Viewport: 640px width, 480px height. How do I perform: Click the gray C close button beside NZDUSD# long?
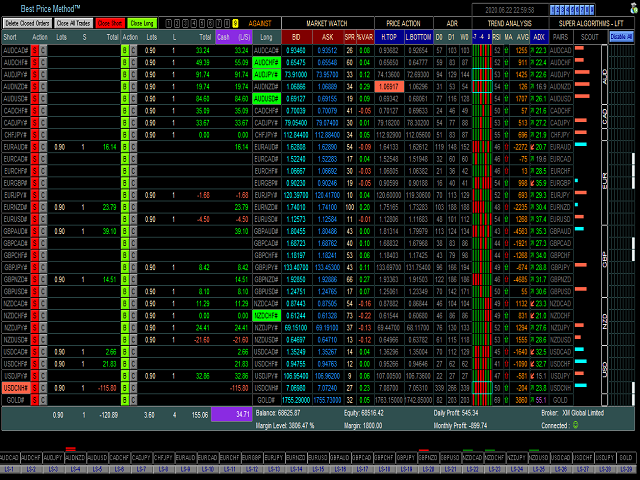click(x=133, y=340)
